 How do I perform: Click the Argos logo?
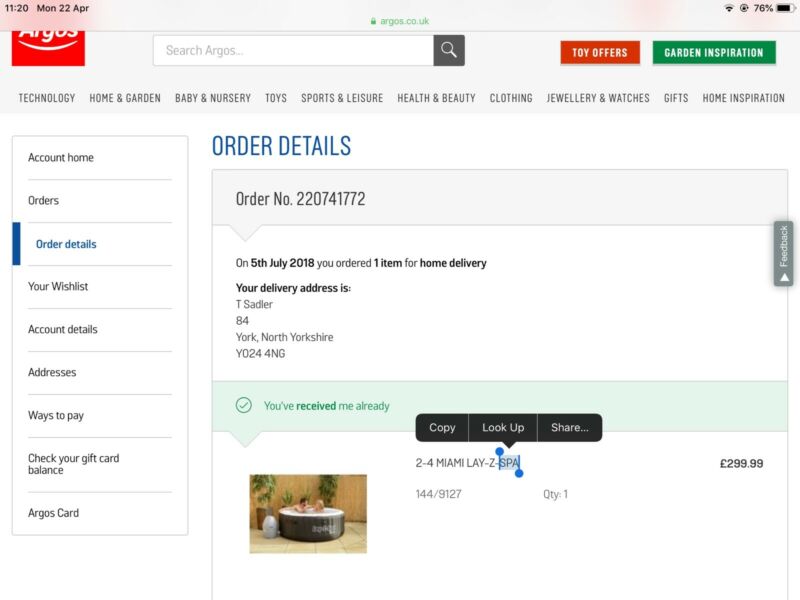(x=48, y=48)
